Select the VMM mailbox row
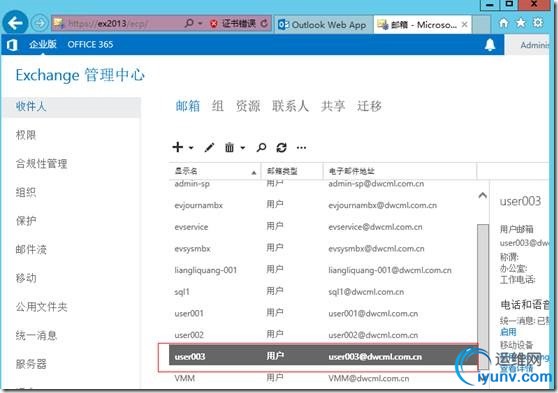 click(x=323, y=378)
